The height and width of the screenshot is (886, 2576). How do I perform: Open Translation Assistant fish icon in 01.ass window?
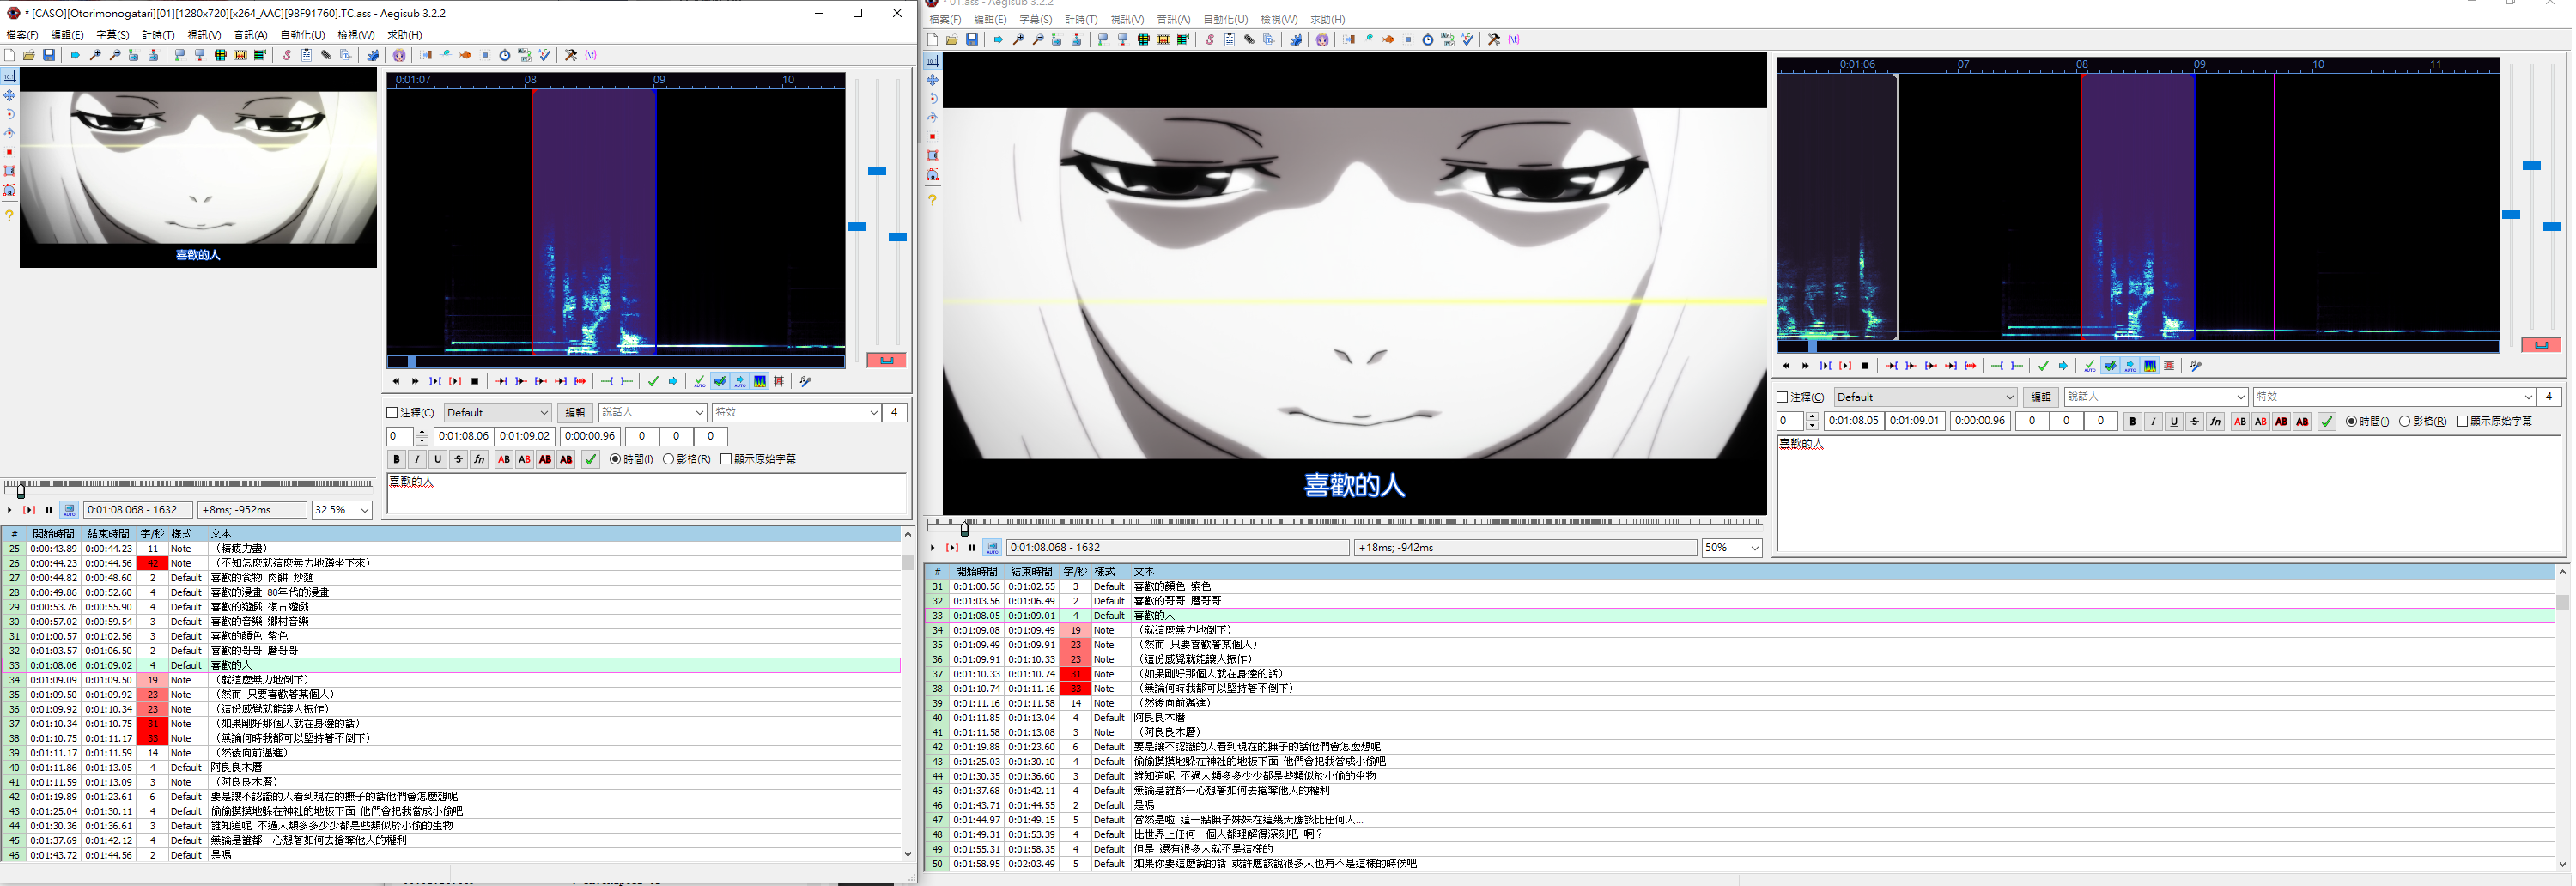[x=1388, y=40]
